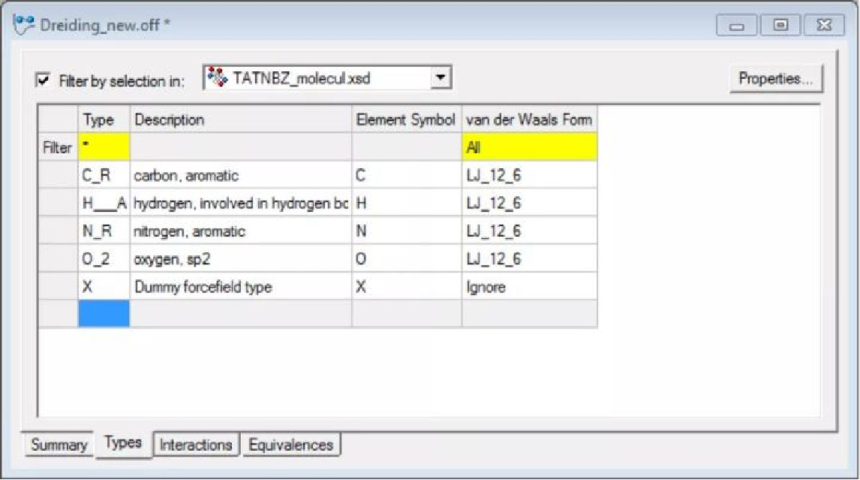Viewport: 860px width, 480px height.
Task: Switch to the Equivalences tab
Action: tap(291, 444)
